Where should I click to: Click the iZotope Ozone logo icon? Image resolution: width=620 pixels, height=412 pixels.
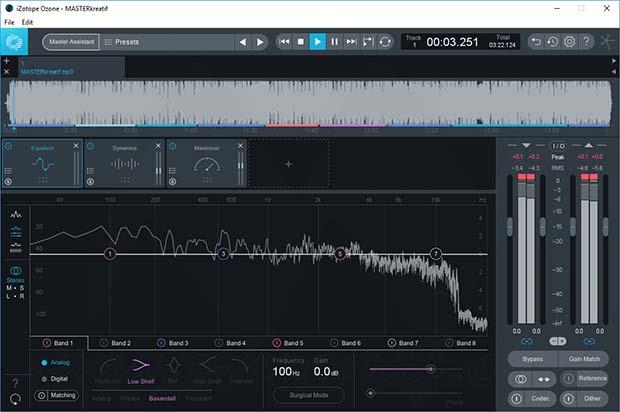[14, 42]
